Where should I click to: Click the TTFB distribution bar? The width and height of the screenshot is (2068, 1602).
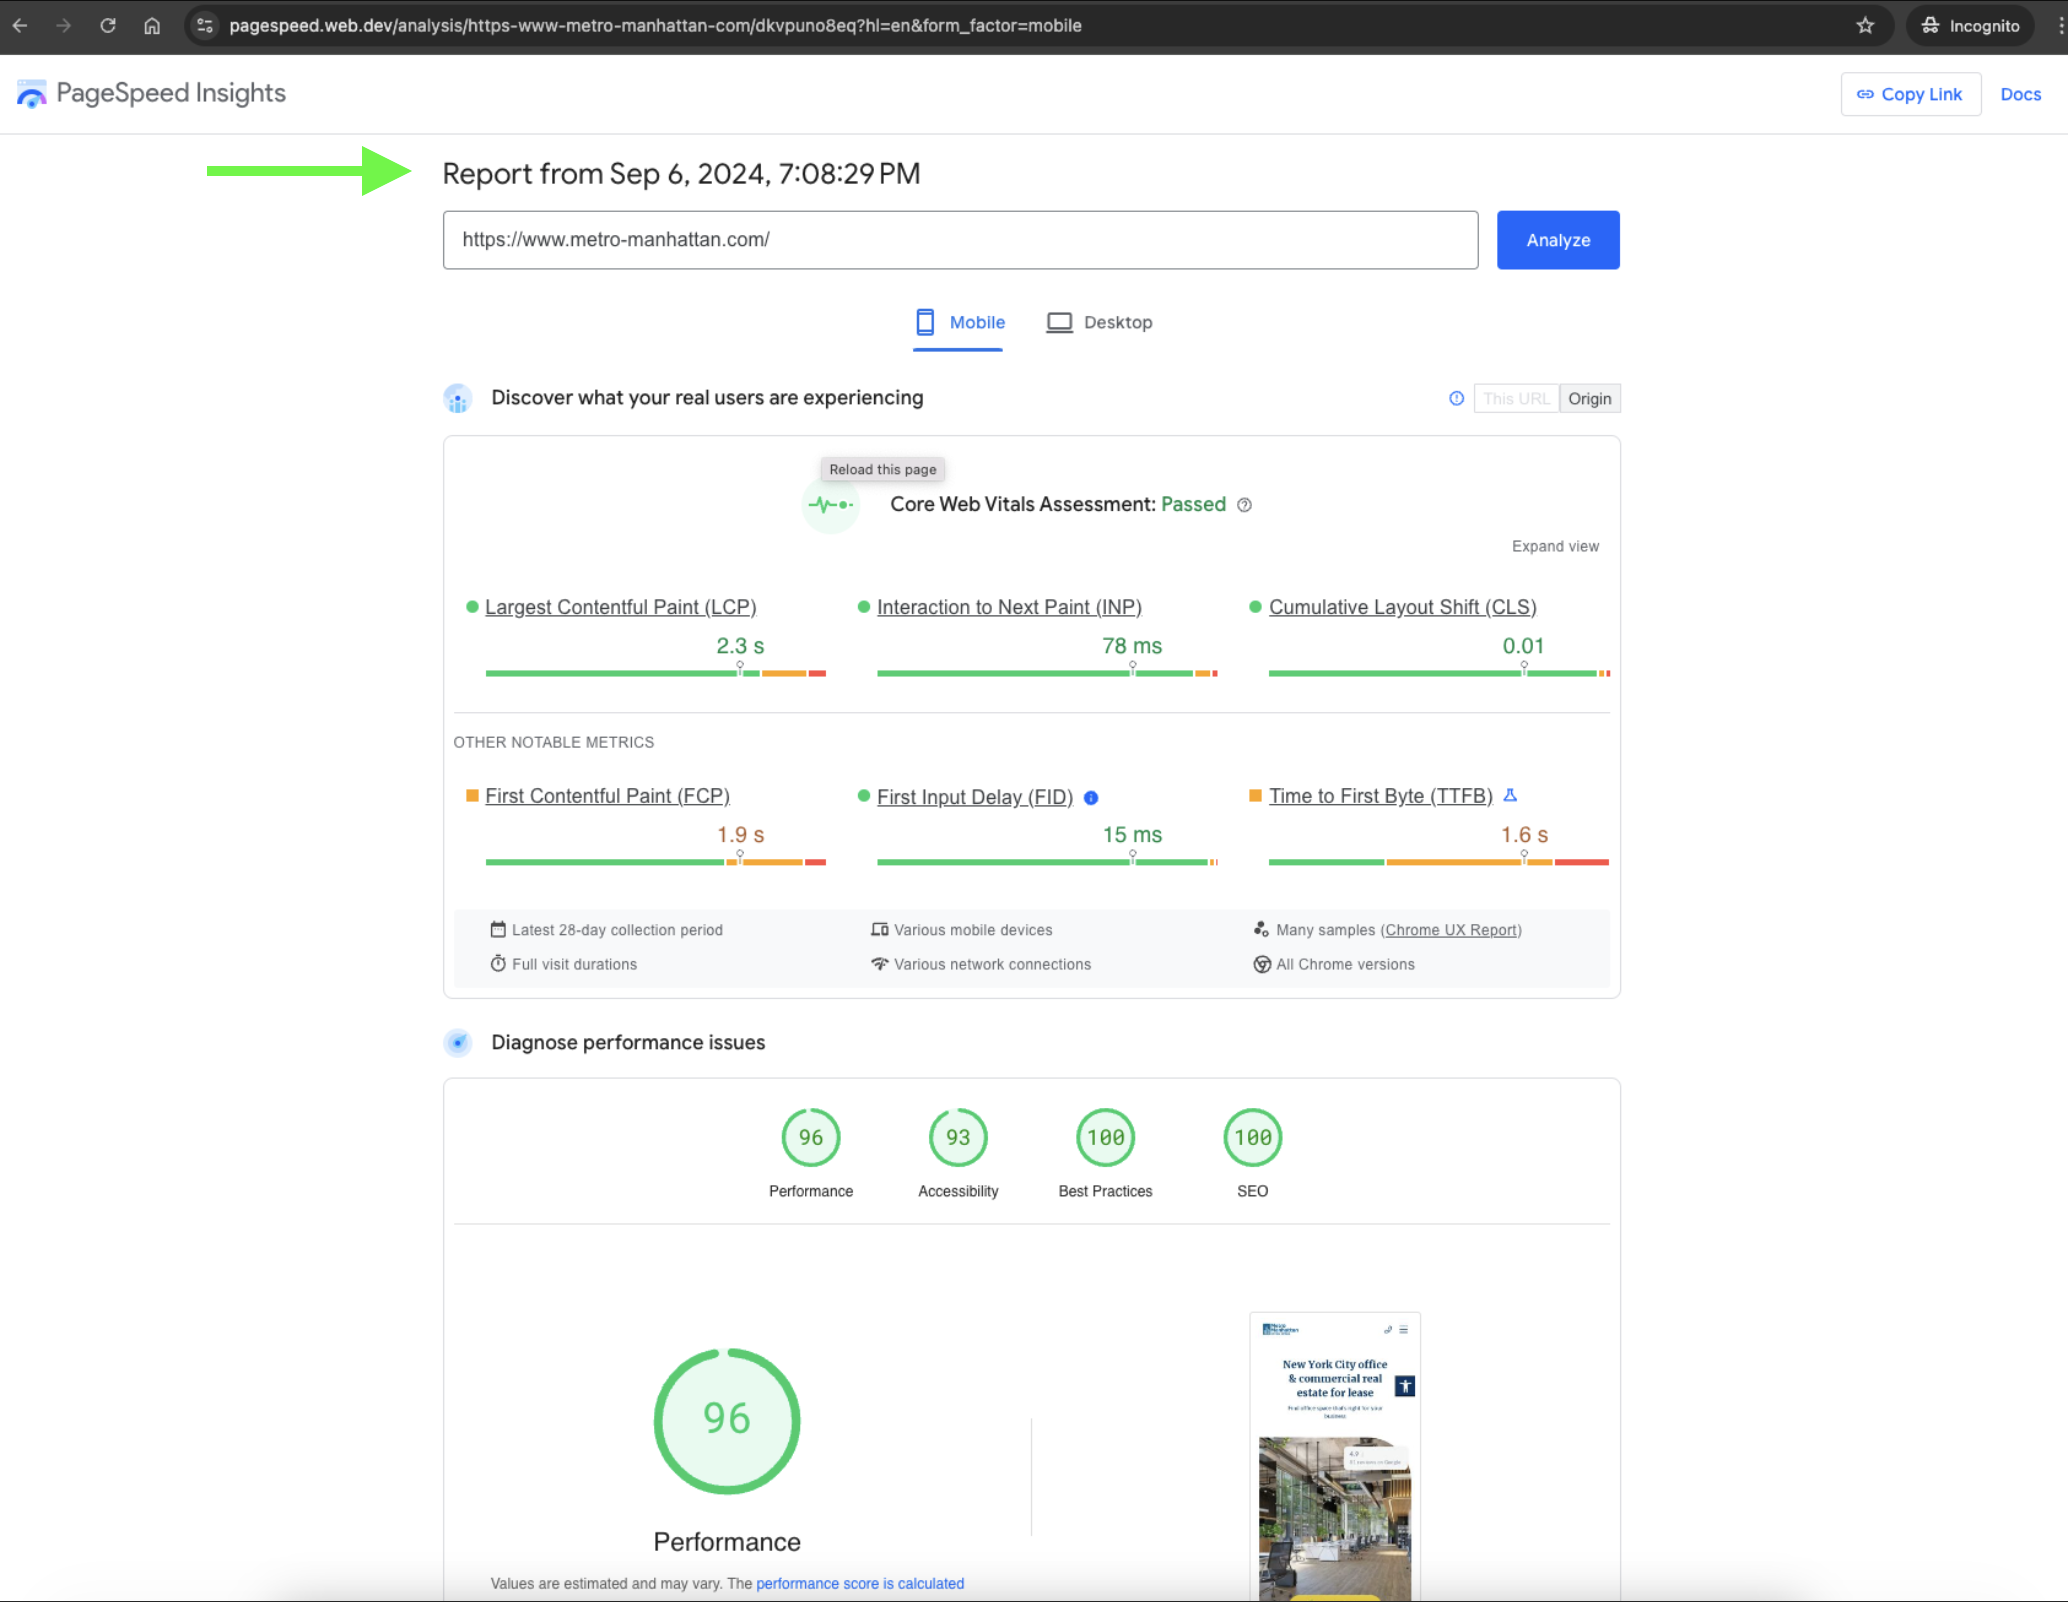pyautogui.click(x=1439, y=862)
